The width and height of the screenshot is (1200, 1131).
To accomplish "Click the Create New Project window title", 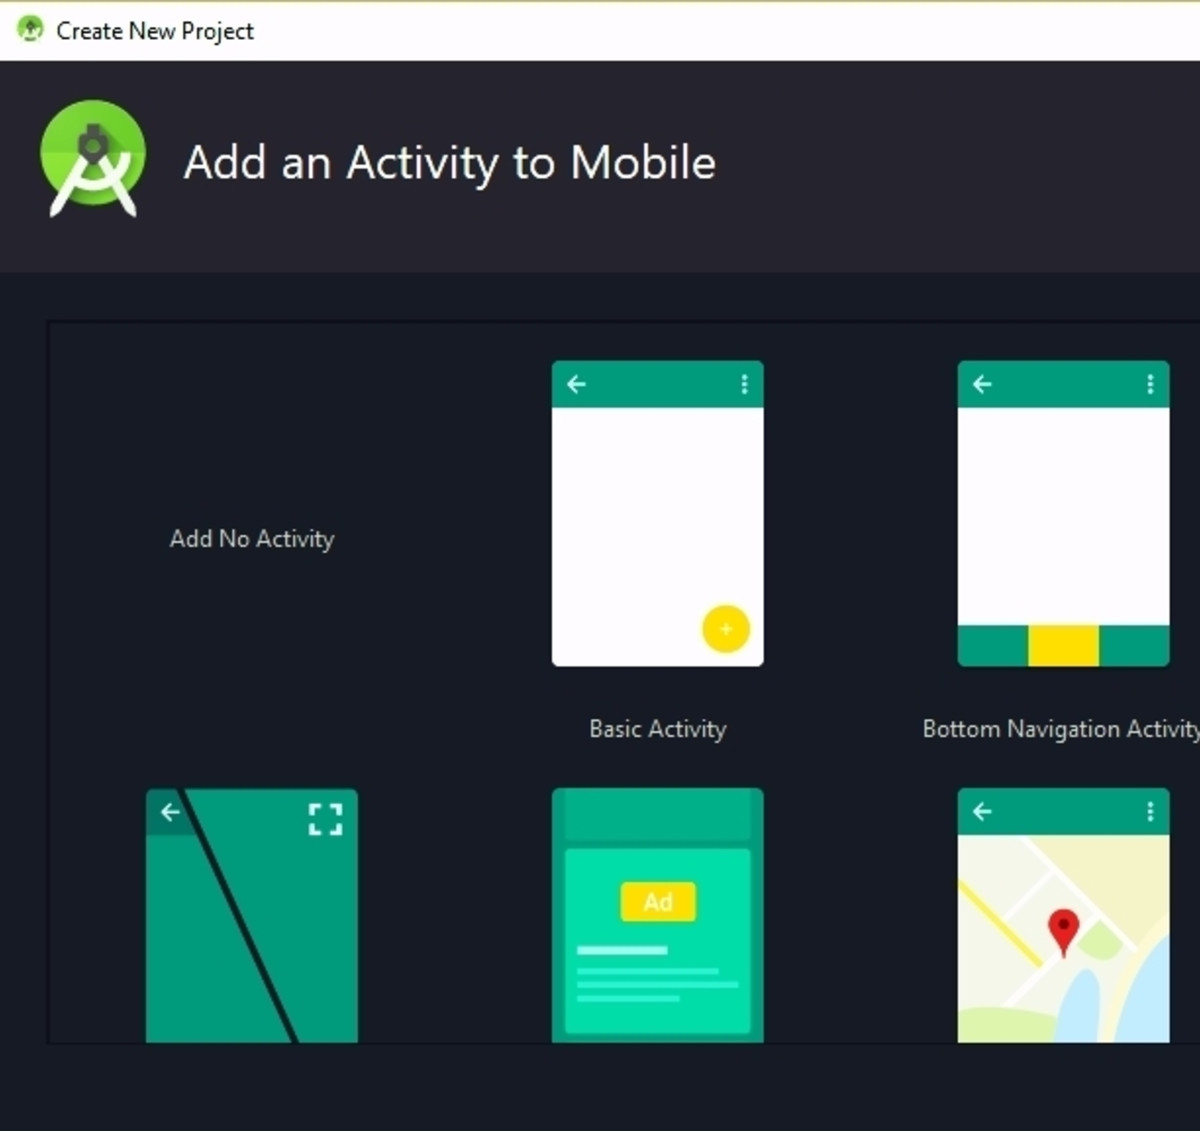I will (155, 31).
